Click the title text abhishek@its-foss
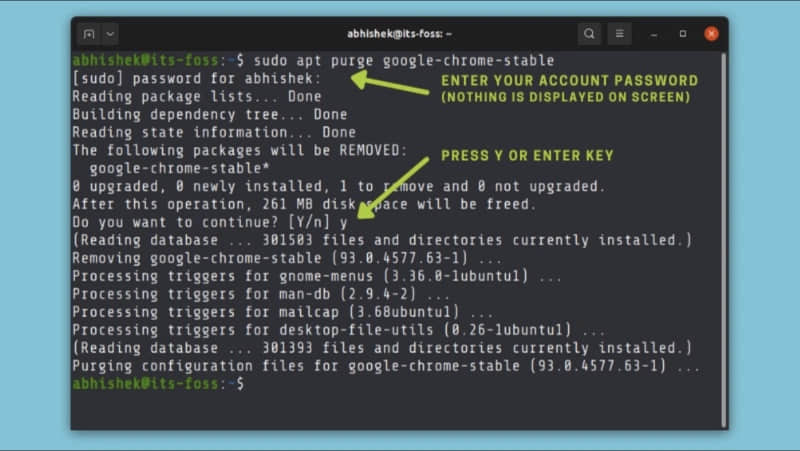The width and height of the screenshot is (800, 451). point(399,34)
